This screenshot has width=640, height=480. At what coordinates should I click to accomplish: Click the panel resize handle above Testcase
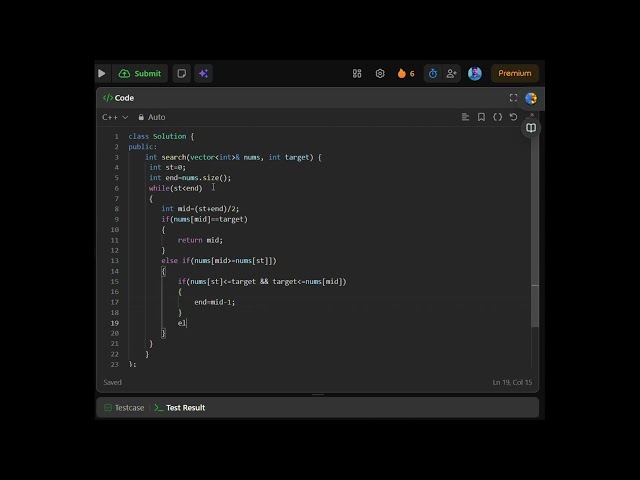318,395
